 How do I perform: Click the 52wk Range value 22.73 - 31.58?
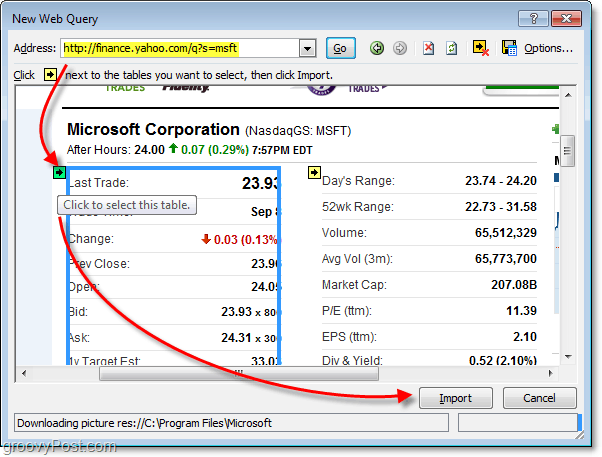click(501, 207)
